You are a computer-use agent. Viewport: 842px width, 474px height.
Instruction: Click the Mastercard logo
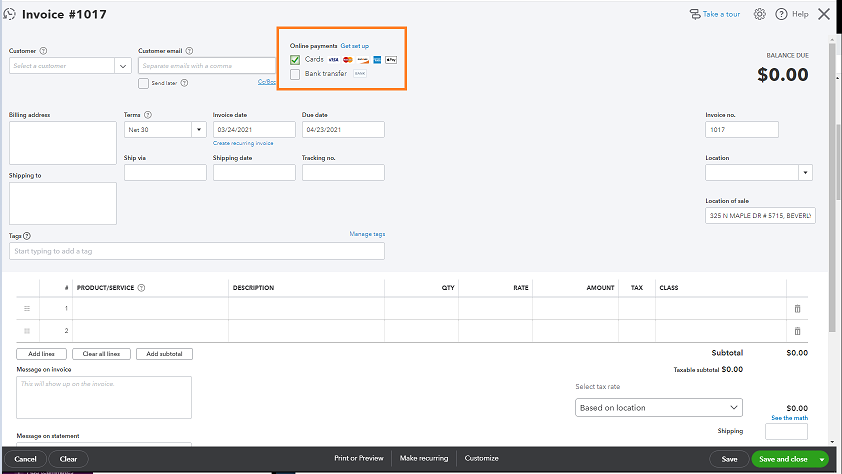pyautogui.click(x=347, y=60)
